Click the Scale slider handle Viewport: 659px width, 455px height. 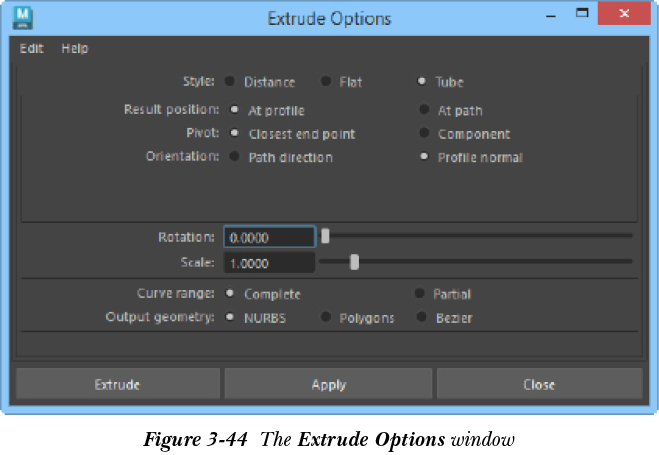click(x=354, y=262)
